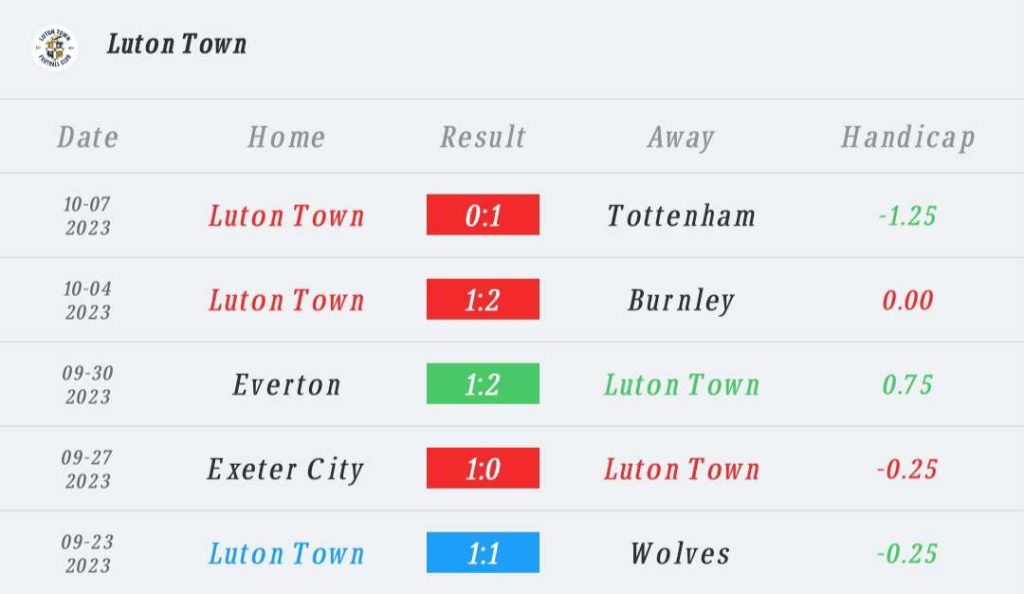Image resolution: width=1024 pixels, height=594 pixels.
Task: Click the Luton Town club crest icon
Action: point(55,48)
